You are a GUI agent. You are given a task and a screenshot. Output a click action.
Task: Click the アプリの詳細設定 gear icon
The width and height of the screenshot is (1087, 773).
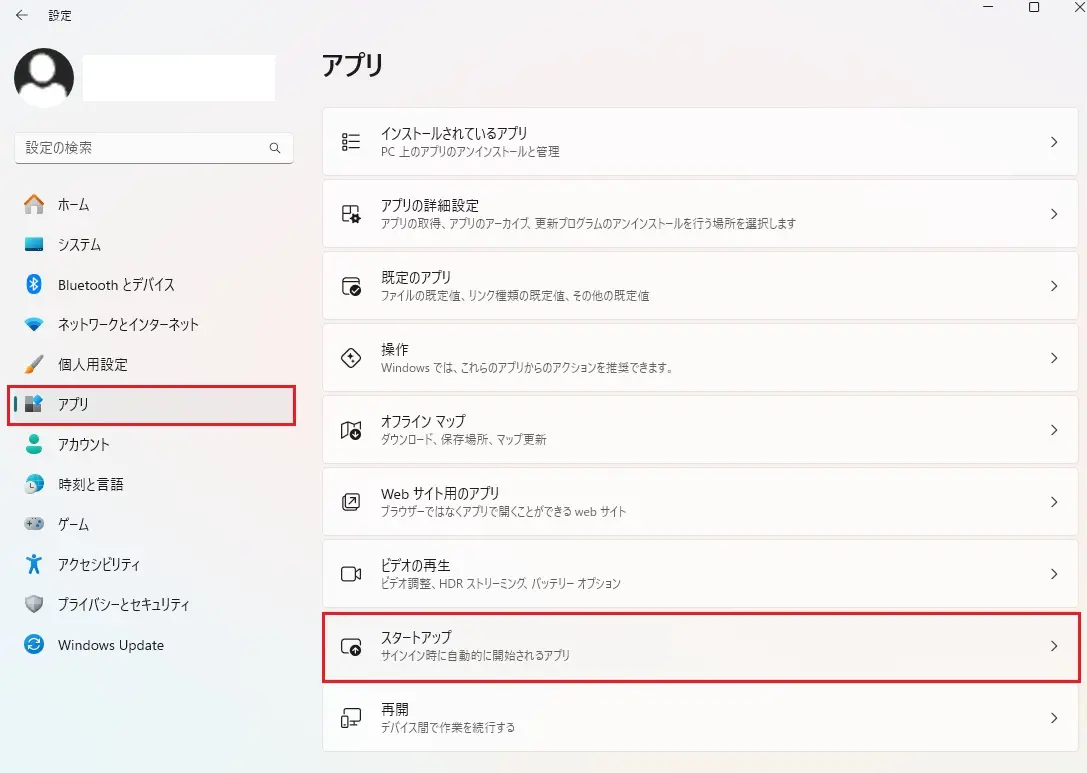coord(351,214)
